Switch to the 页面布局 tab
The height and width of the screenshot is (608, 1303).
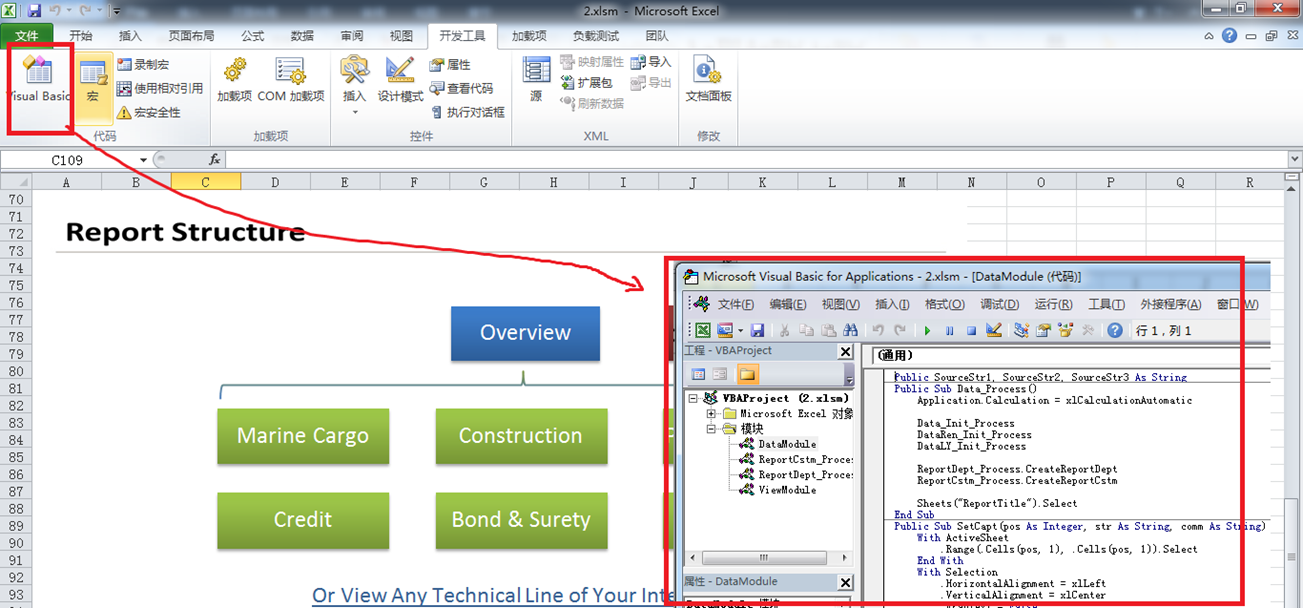(191, 36)
